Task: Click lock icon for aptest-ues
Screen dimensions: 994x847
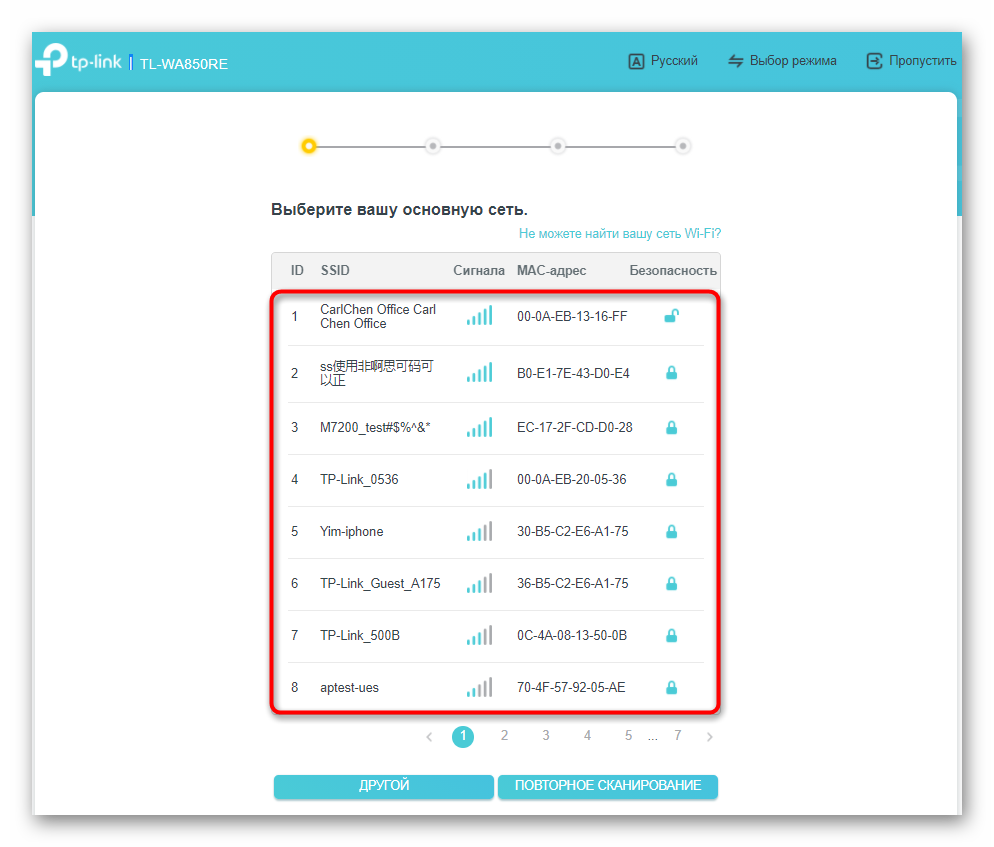Action: (x=671, y=687)
